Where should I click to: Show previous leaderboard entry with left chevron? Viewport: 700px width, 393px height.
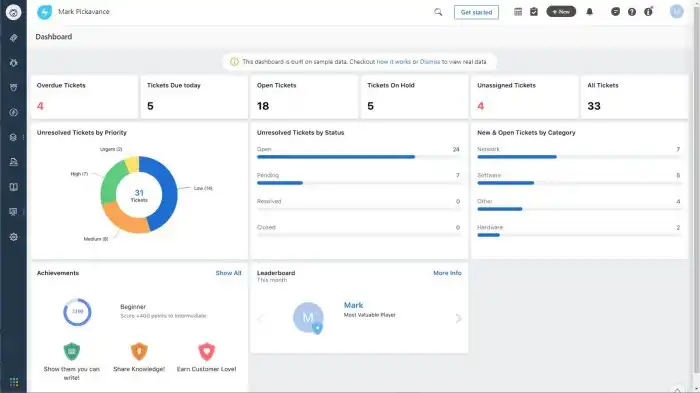coord(261,318)
